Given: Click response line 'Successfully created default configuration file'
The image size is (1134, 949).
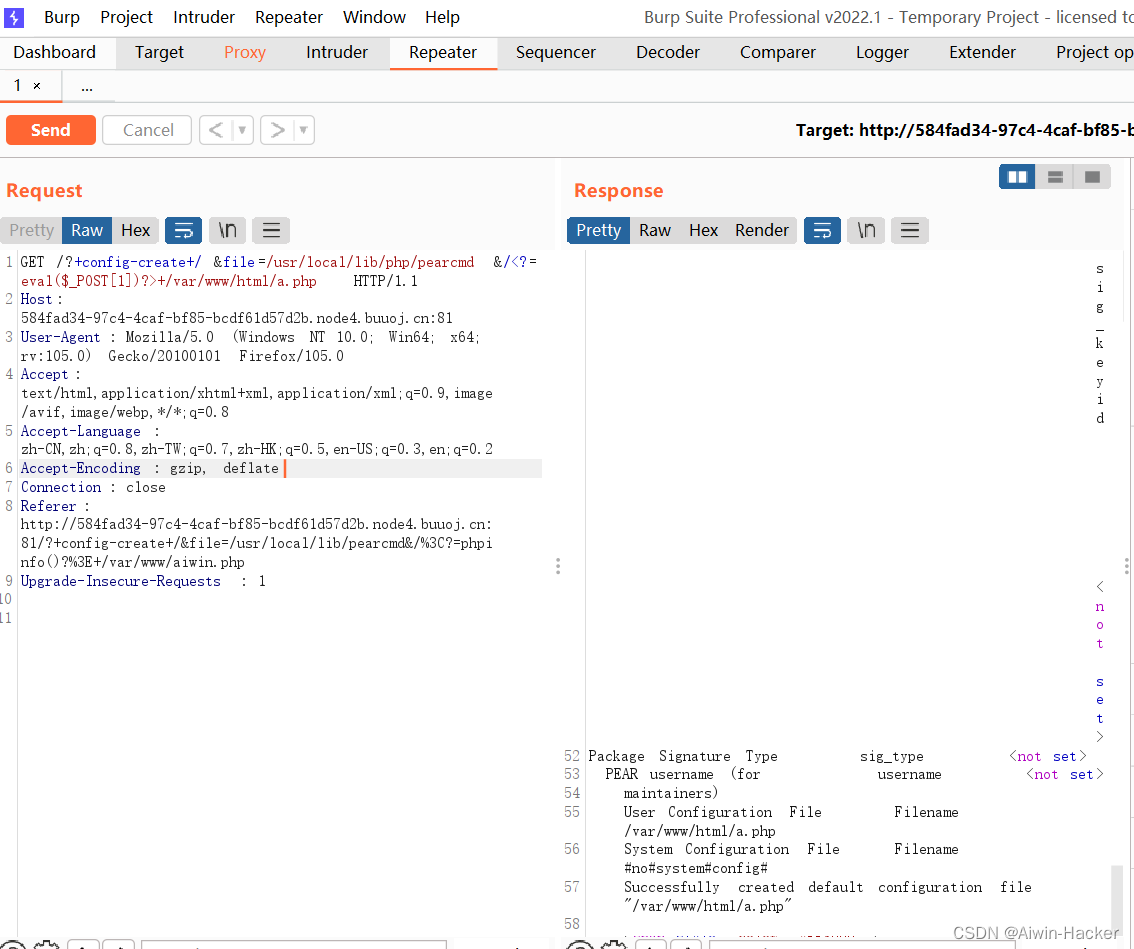Looking at the screenshot, I should pos(828,888).
